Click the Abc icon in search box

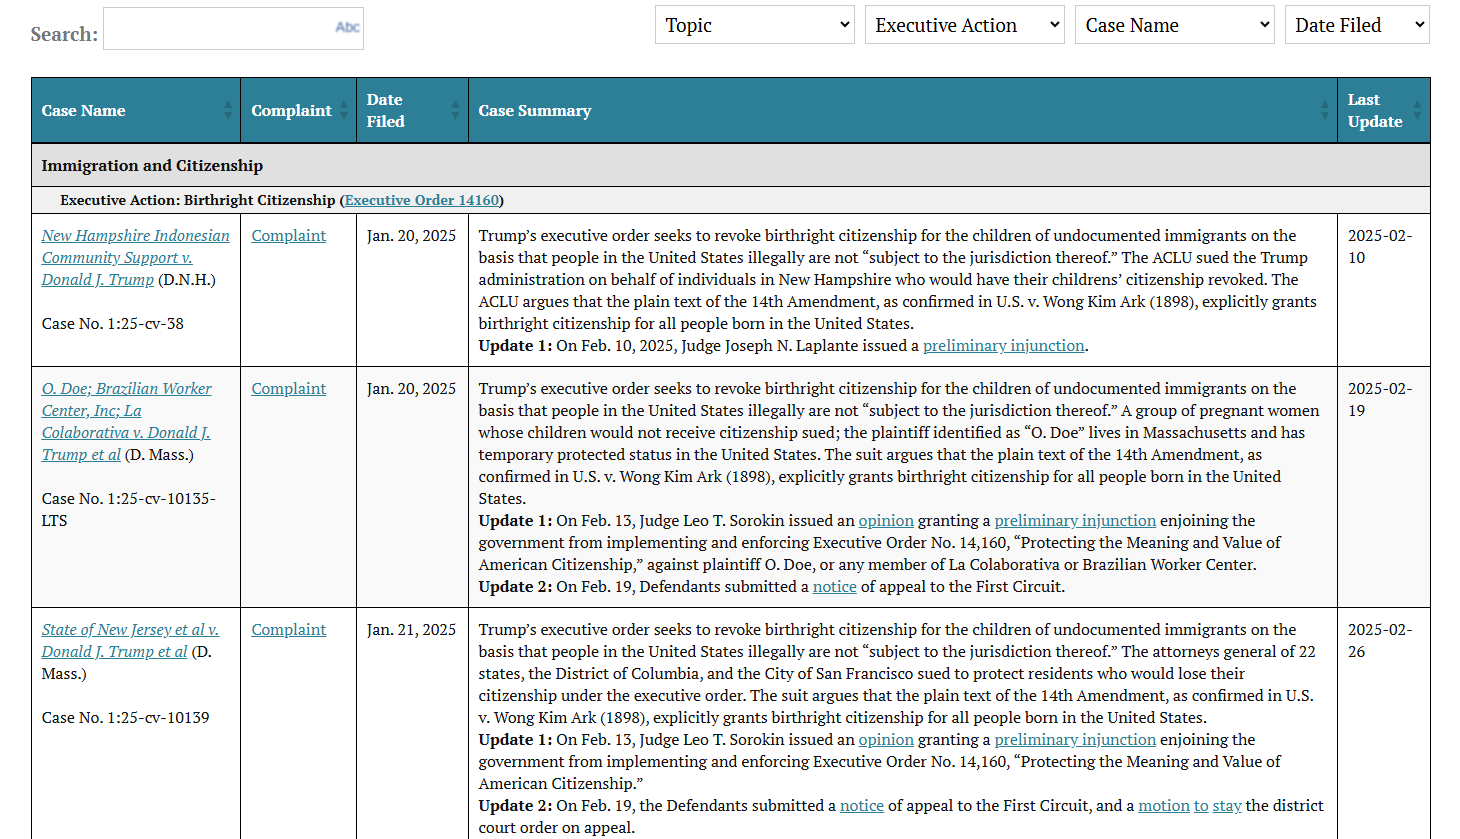347,27
